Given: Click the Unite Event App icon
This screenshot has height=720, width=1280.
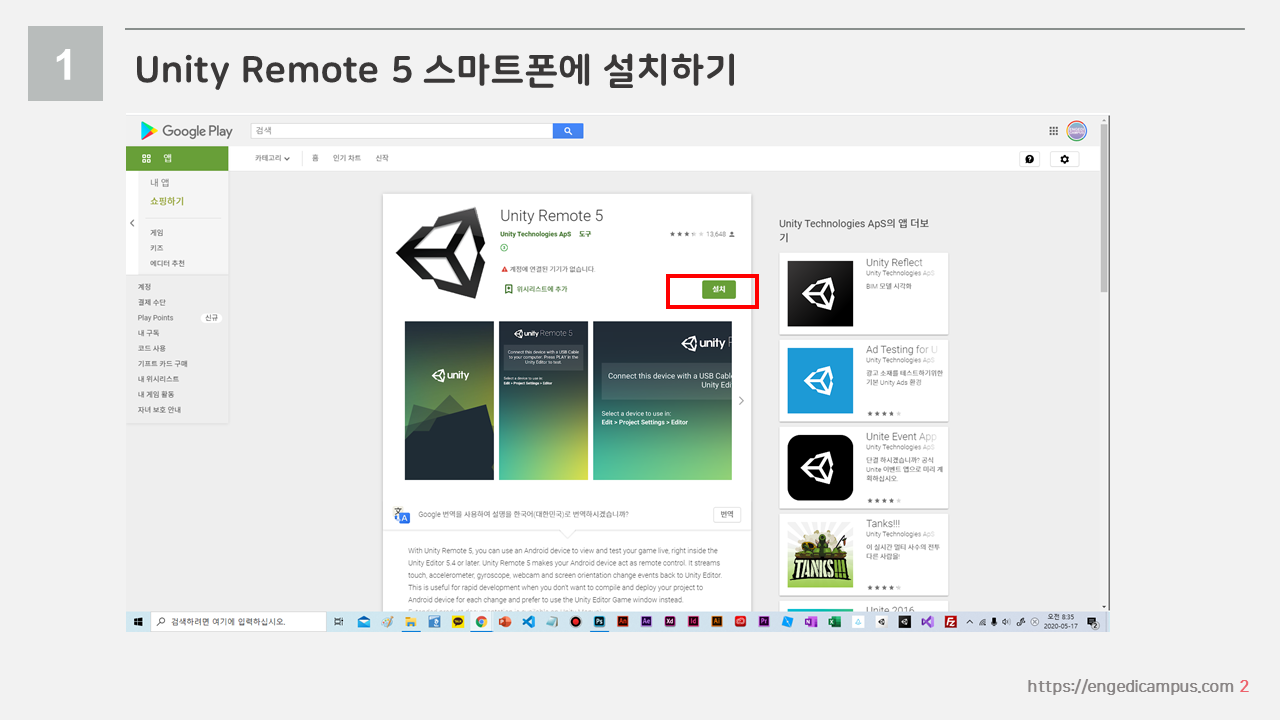Looking at the screenshot, I should click(820, 467).
